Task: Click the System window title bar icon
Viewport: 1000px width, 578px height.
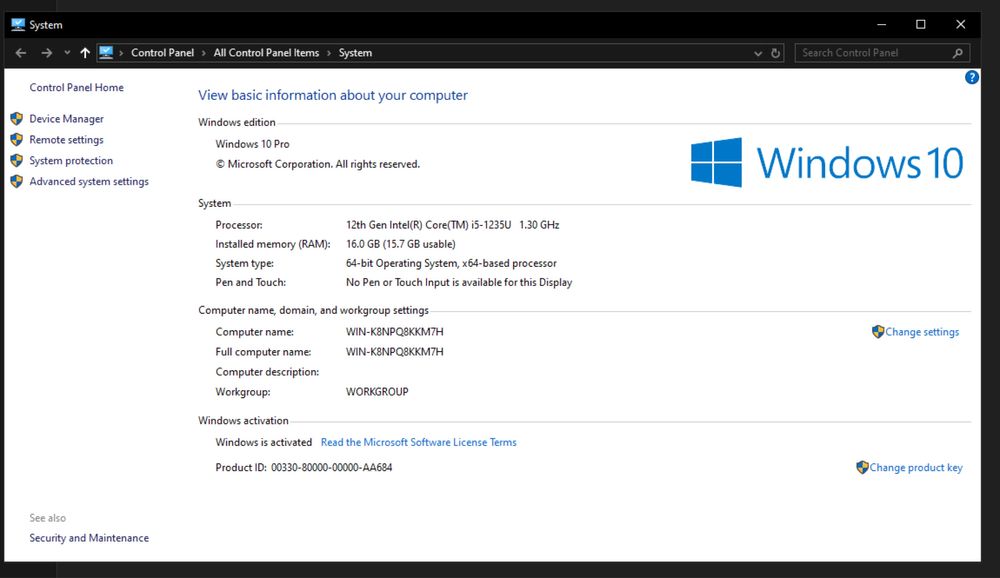Action: tap(17, 25)
